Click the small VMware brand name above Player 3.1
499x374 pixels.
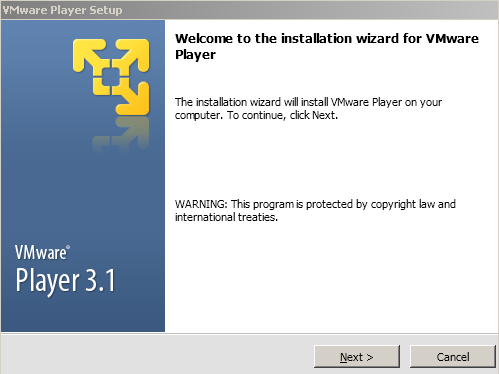coord(42,252)
